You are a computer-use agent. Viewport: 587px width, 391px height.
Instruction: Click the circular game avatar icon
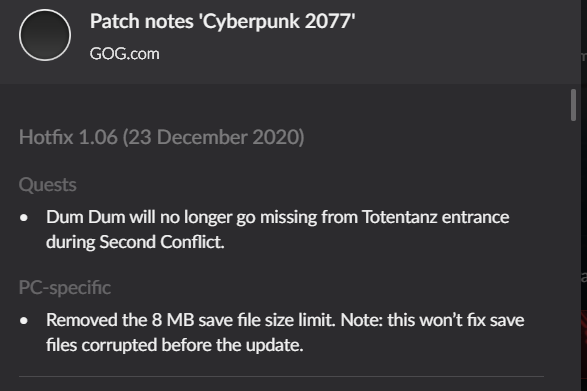tap(45, 35)
